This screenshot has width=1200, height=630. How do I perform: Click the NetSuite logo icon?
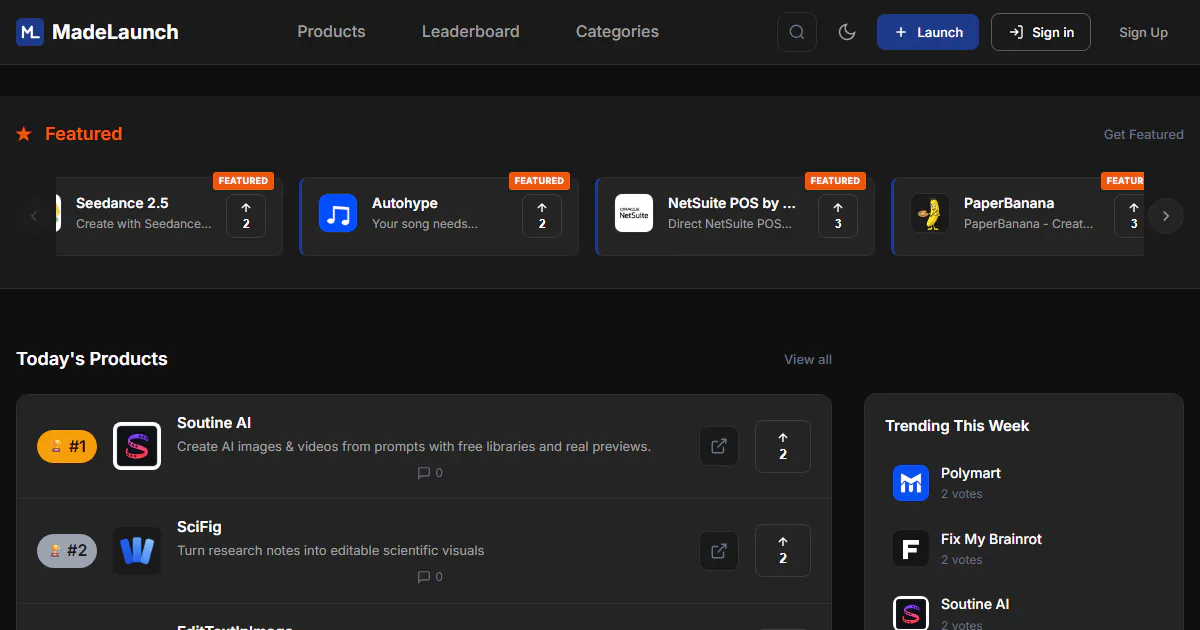pos(634,213)
